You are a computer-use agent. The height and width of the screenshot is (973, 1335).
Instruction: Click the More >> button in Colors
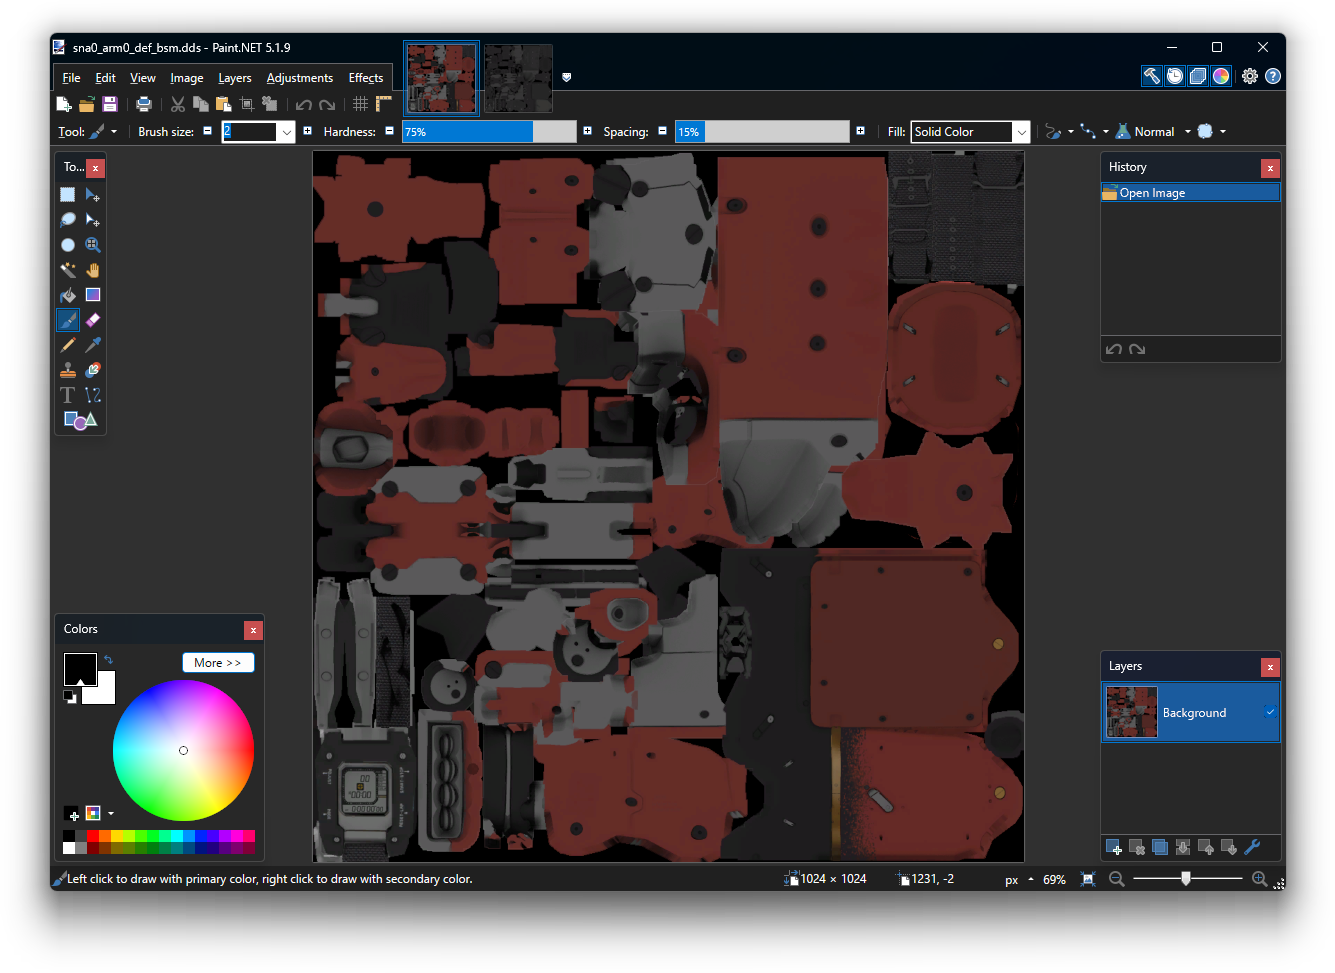(x=218, y=663)
